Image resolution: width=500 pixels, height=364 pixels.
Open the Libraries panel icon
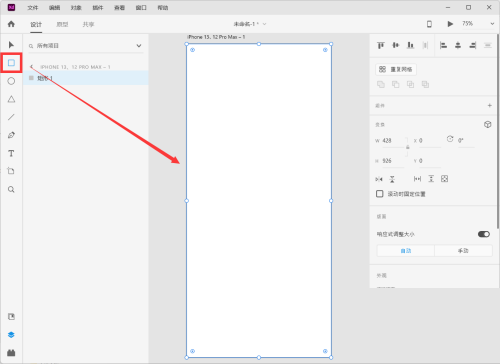[x=11, y=317]
